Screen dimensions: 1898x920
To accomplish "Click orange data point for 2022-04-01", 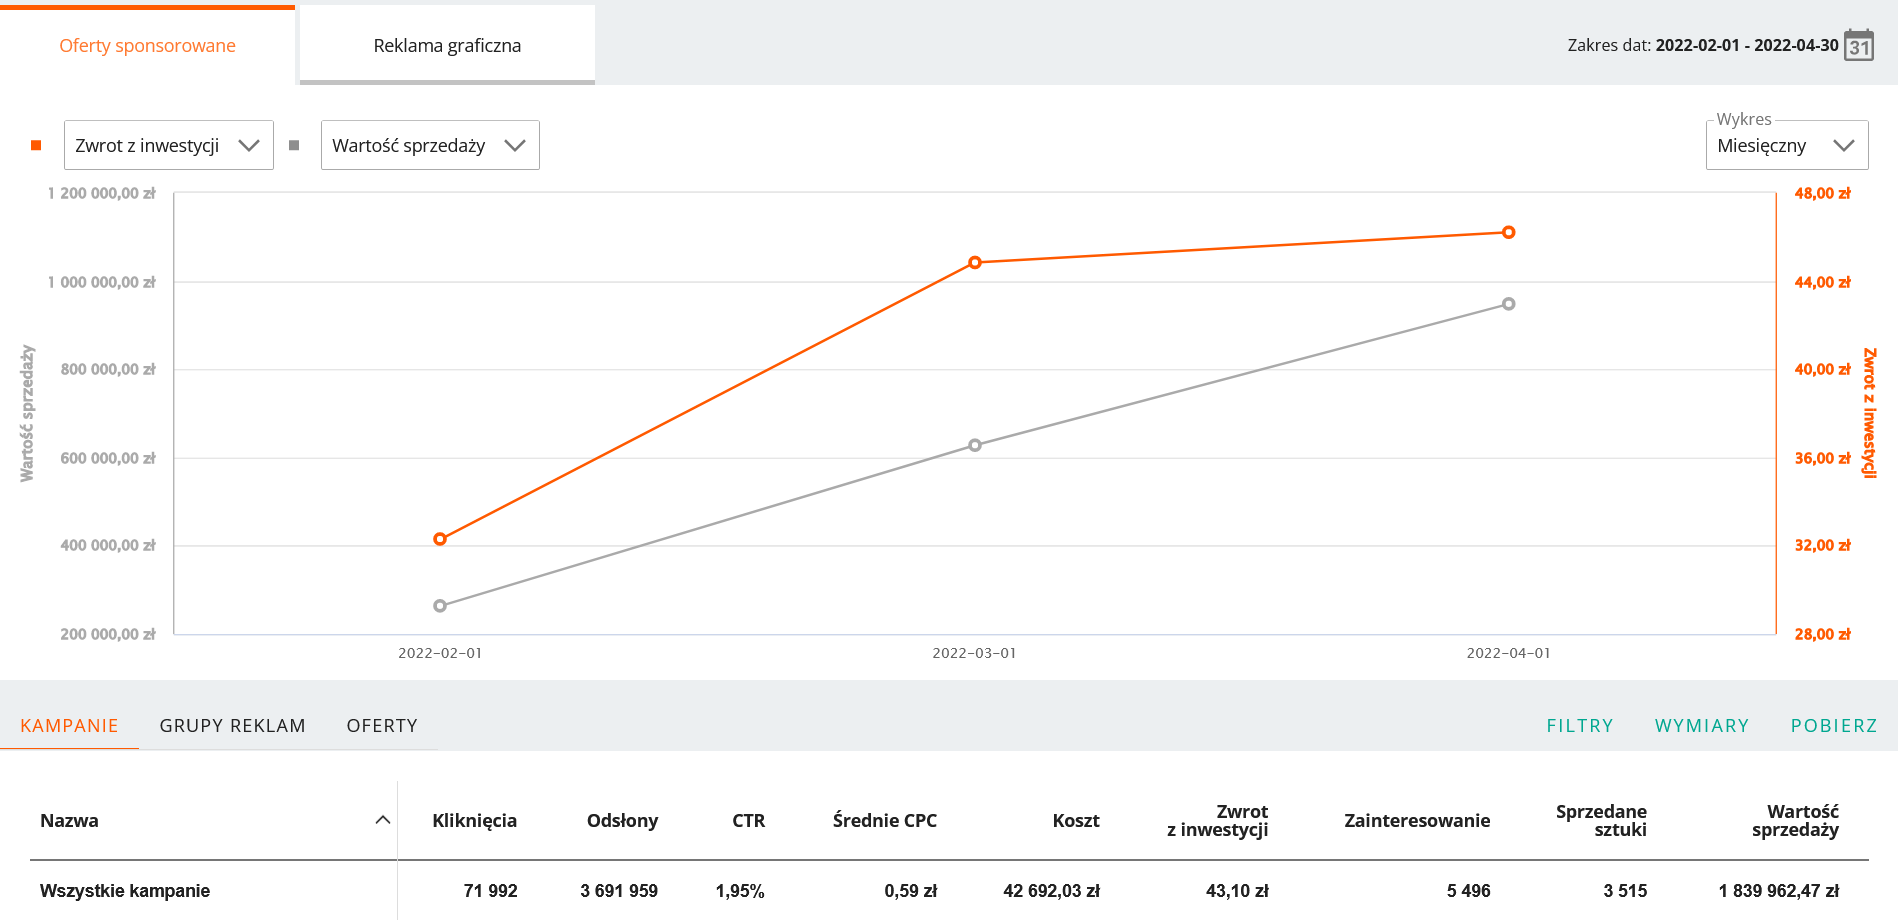I will tap(1508, 233).
